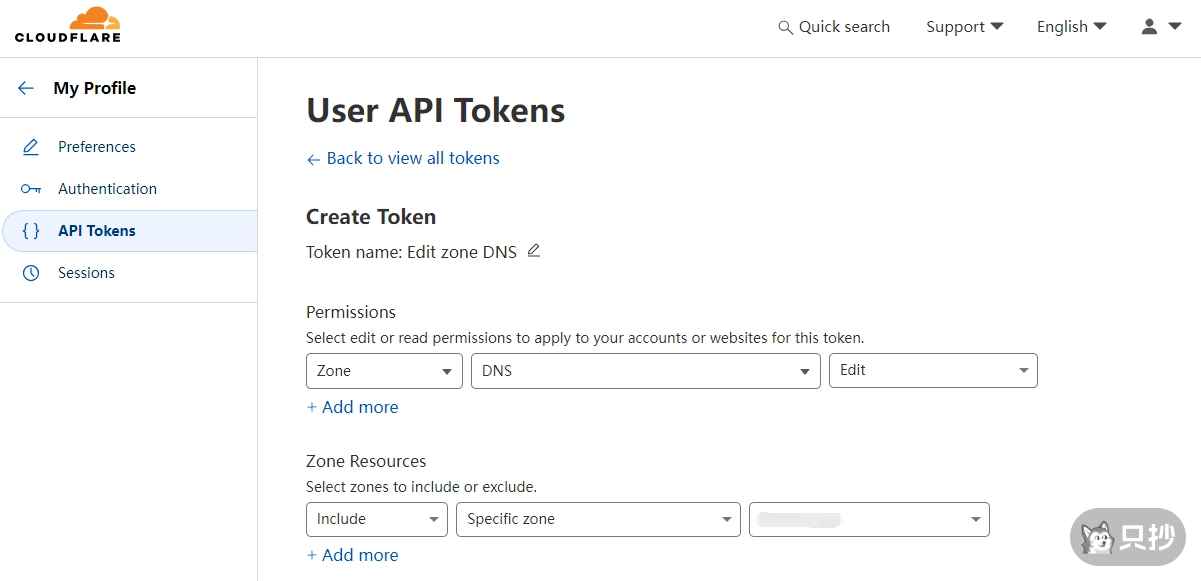Click the Cloudflare logo

(x=67, y=25)
